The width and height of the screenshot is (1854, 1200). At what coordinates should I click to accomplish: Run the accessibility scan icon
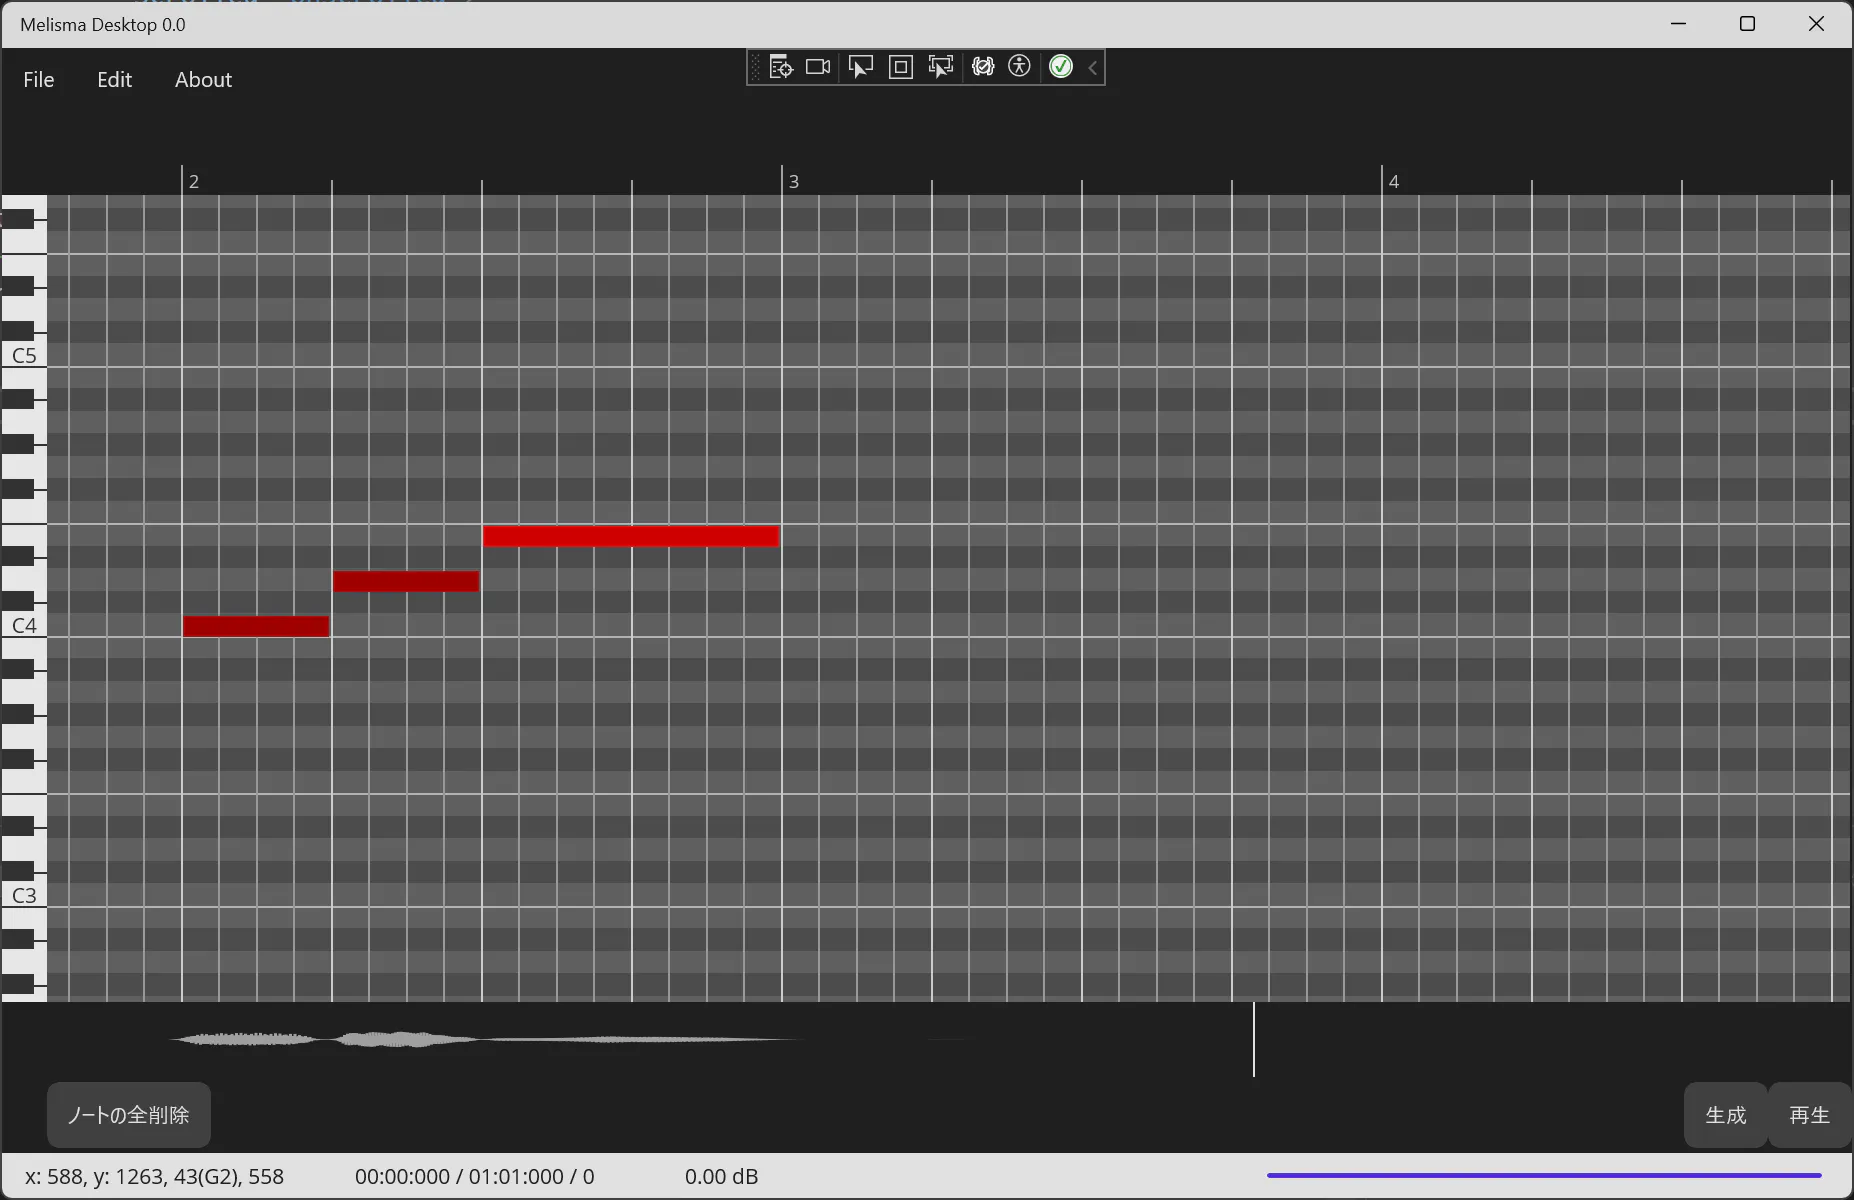[1019, 67]
